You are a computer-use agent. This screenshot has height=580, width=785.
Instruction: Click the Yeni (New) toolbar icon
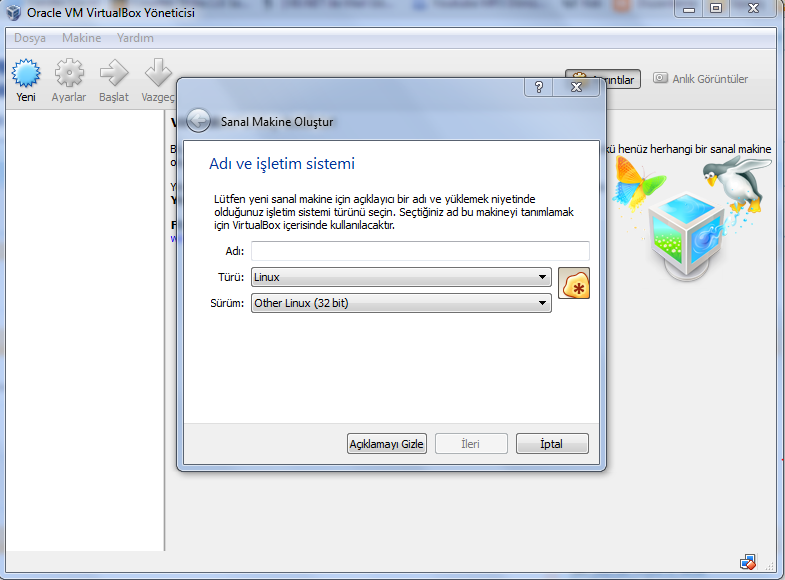[x=26, y=80]
